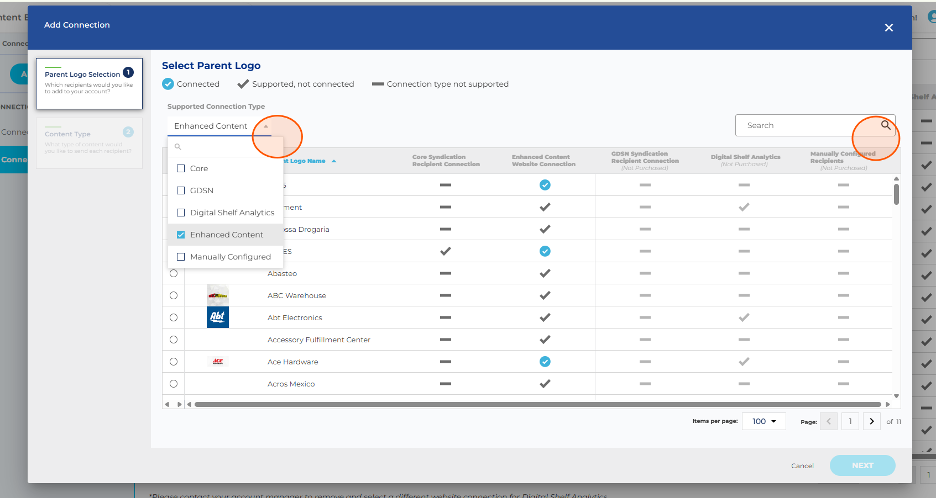This screenshot has height=498, width=936.
Task: Click the page number field
Action: pos(850,421)
